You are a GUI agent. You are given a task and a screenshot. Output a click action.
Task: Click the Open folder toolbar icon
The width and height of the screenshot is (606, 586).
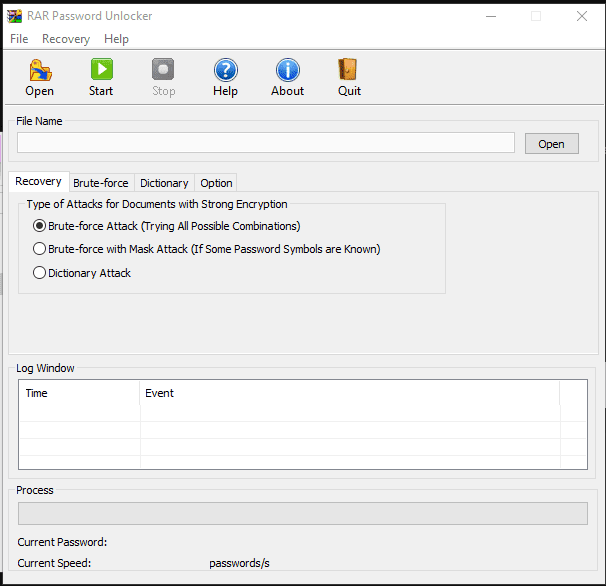click(x=40, y=71)
